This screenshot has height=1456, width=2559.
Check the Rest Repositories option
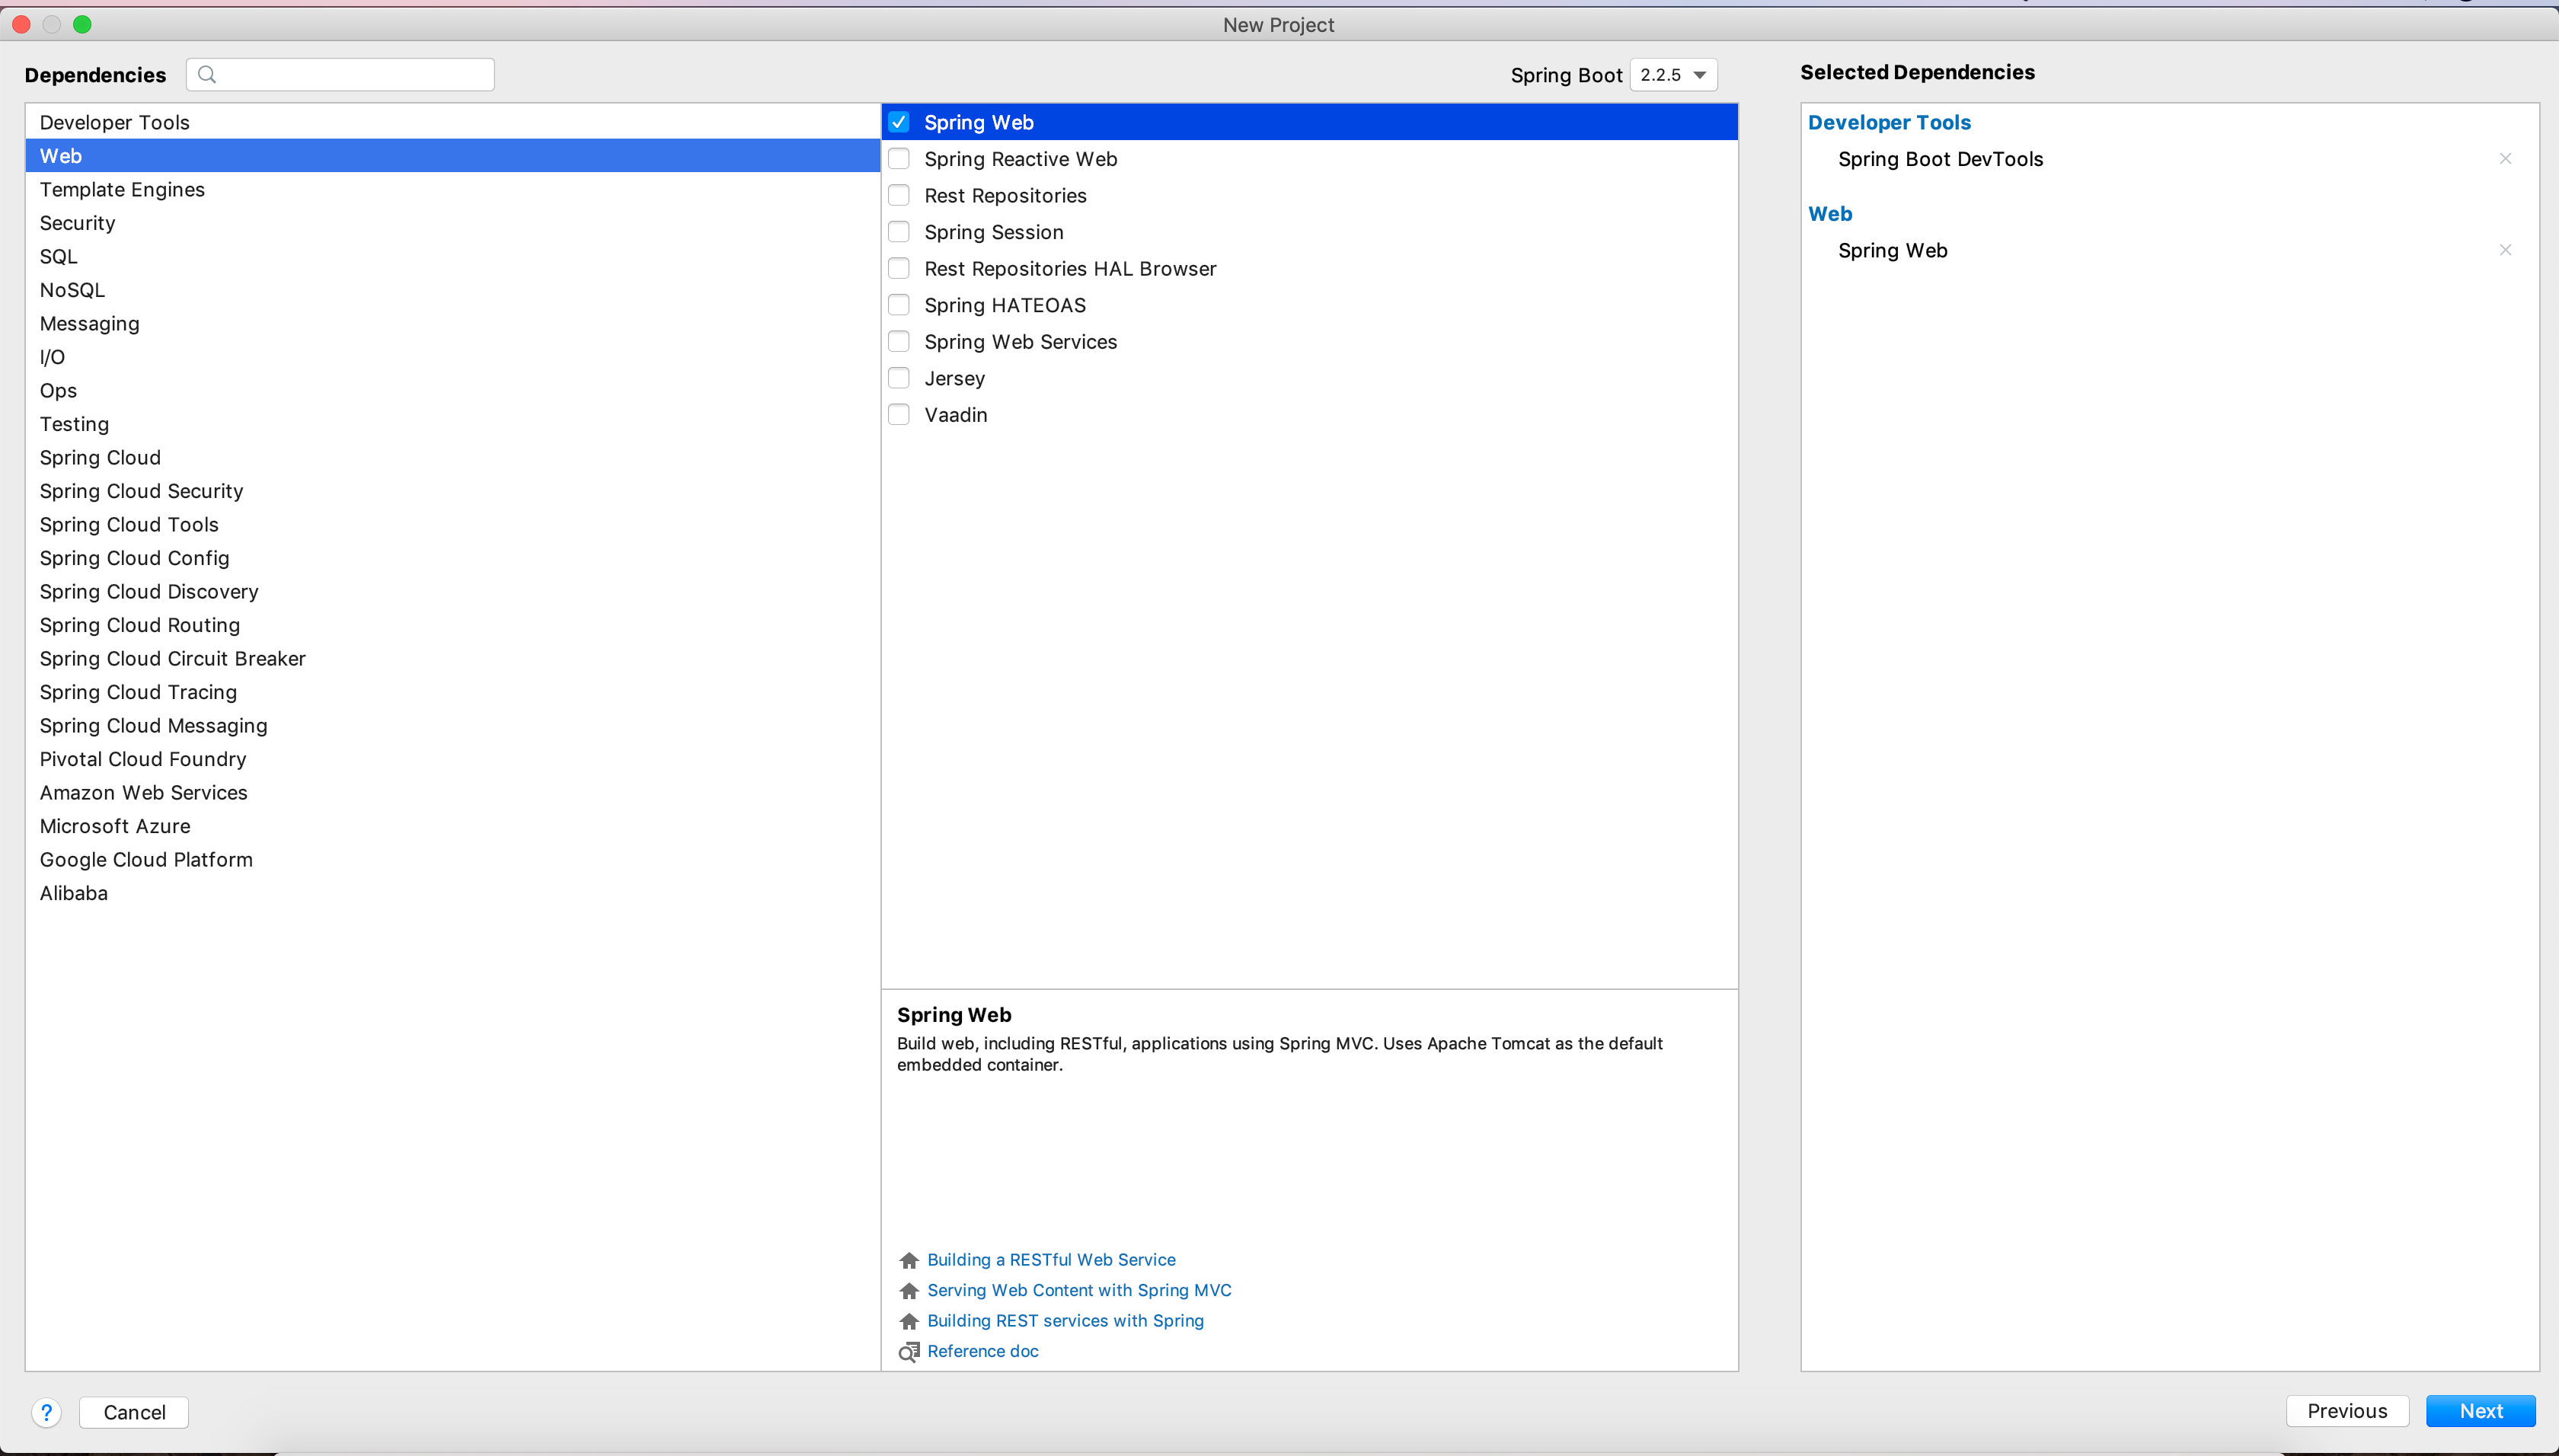[x=899, y=195]
